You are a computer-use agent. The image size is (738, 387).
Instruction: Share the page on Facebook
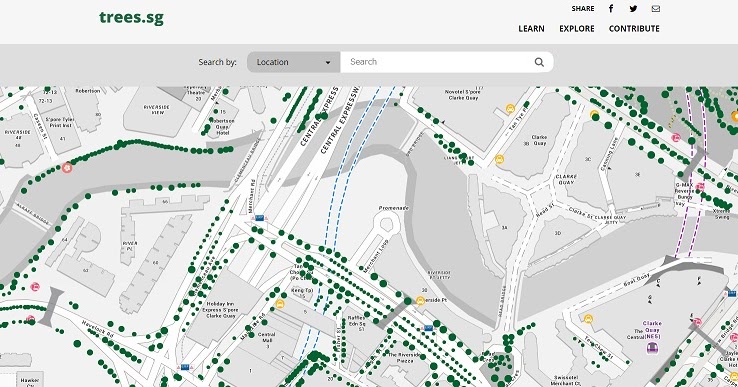[611, 8]
